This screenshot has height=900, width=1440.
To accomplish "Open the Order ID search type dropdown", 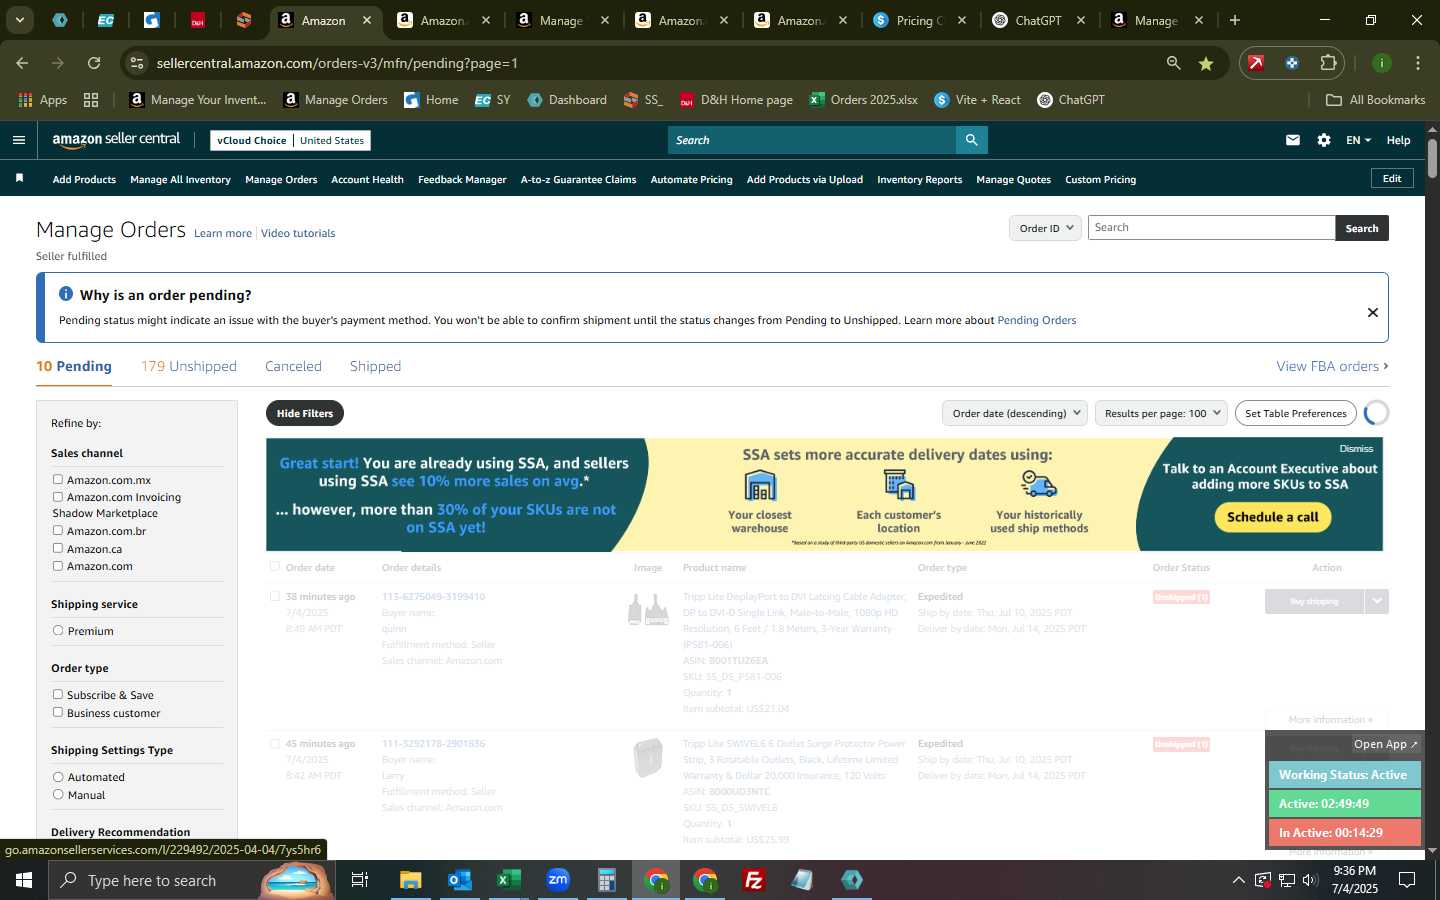I will tap(1045, 228).
